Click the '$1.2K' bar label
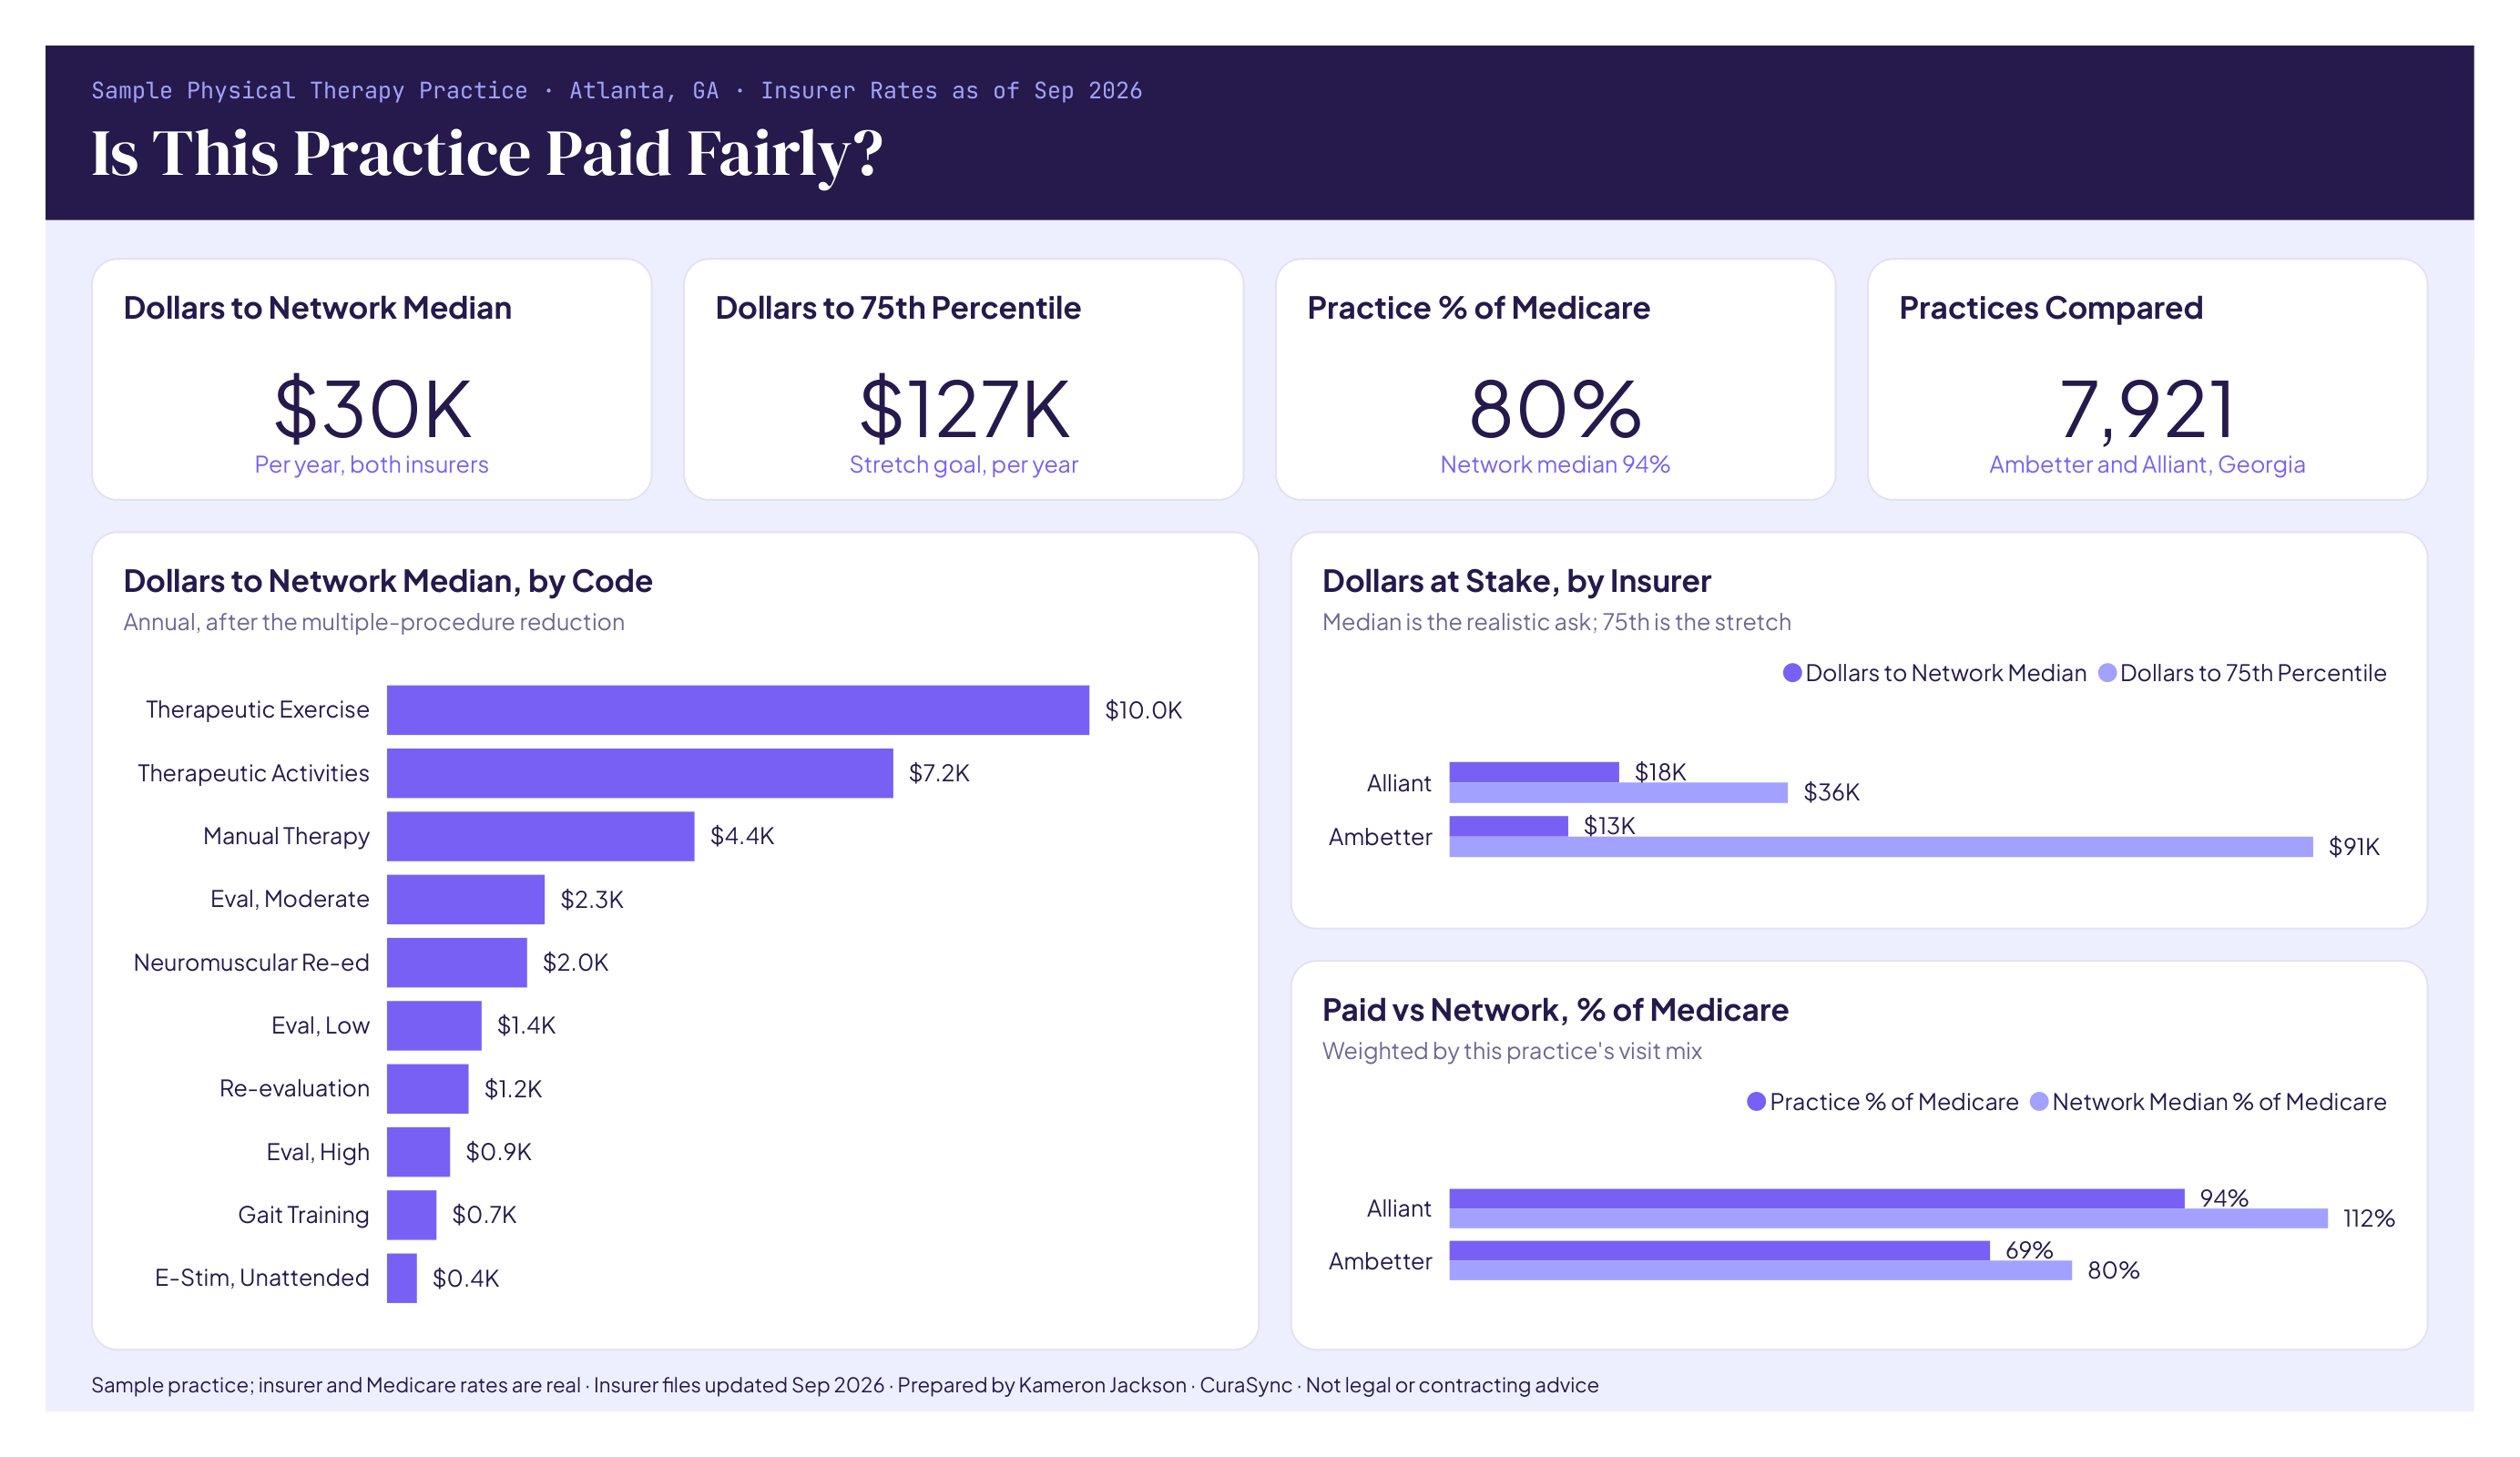Viewport: 2520px width, 1457px height. [513, 1088]
